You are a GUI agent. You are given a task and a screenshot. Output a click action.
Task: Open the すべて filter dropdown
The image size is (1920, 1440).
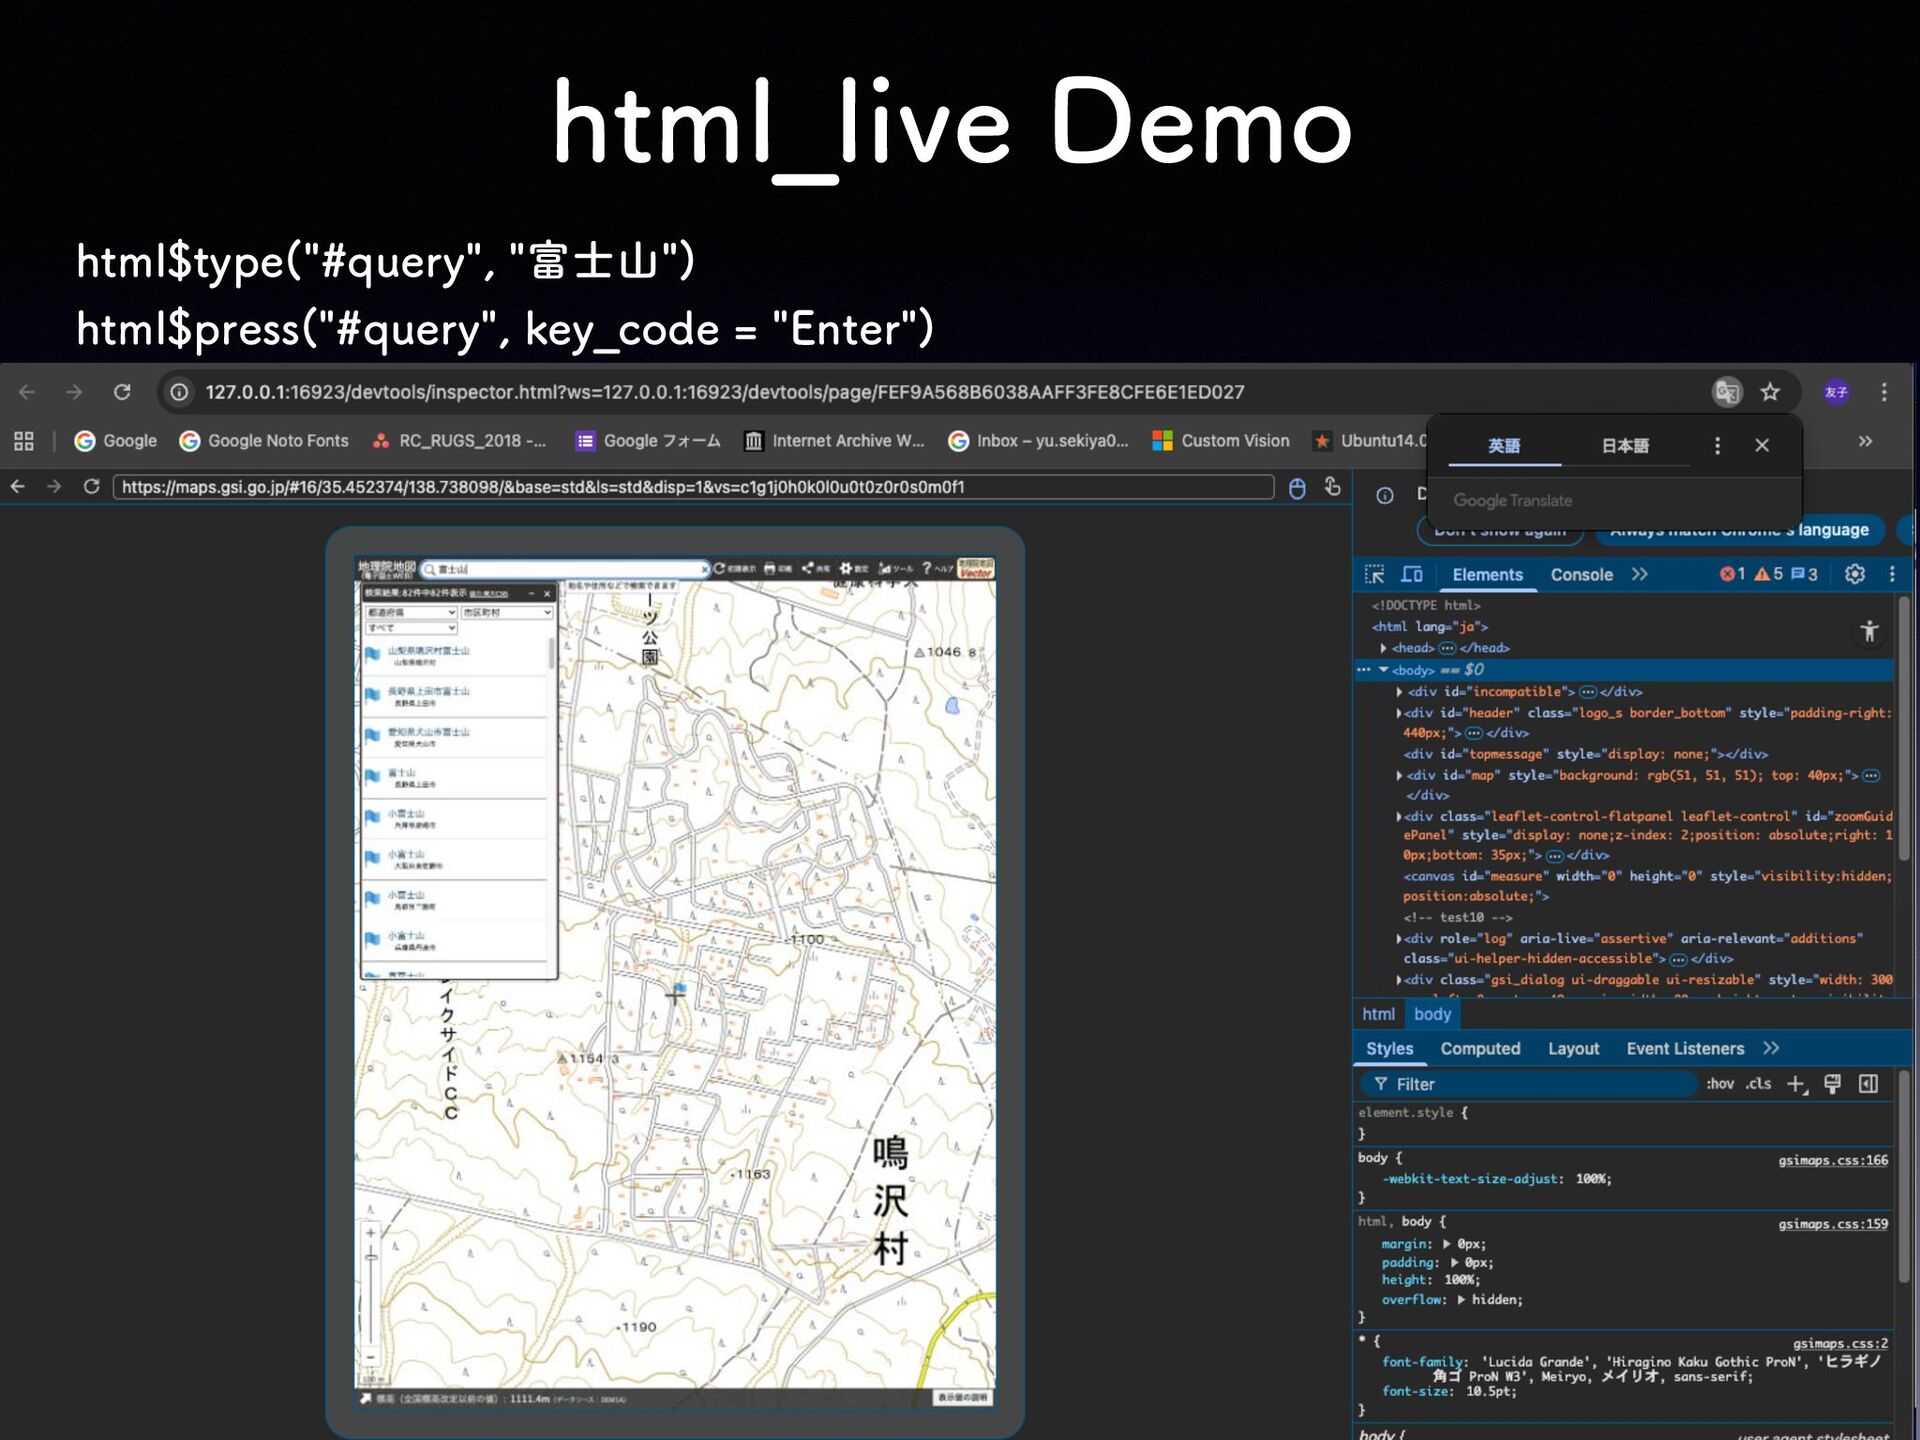[x=411, y=628]
